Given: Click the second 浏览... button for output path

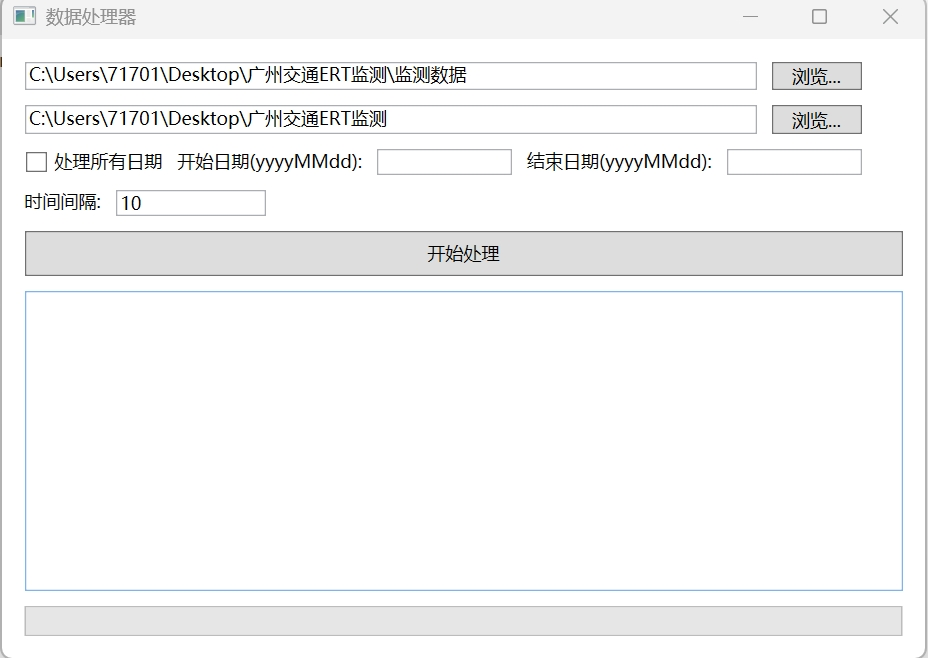Looking at the screenshot, I should coord(815,119).
